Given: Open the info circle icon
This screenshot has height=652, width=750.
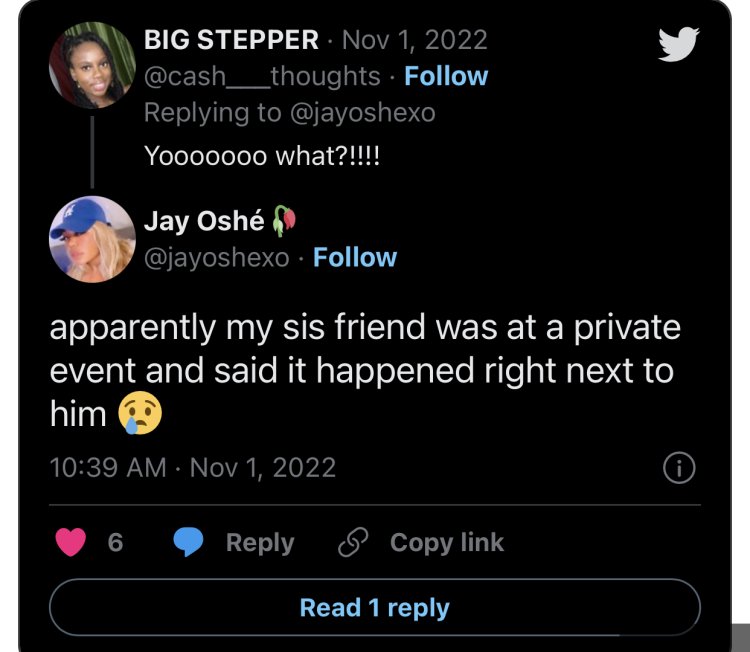Looking at the screenshot, I should pos(679,467).
